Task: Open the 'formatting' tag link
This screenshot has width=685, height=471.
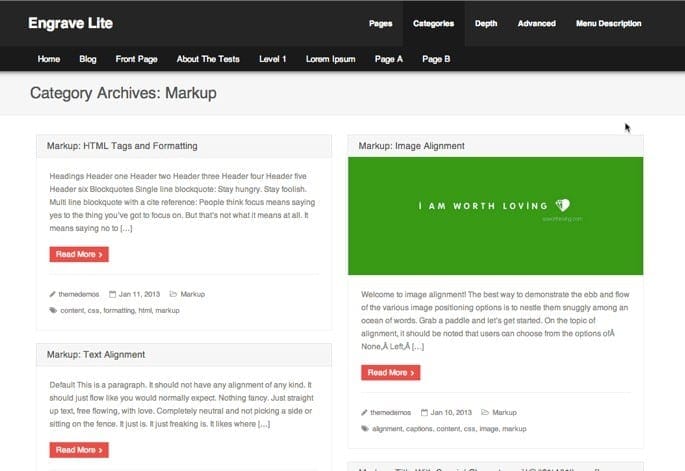Action: point(119,310)
